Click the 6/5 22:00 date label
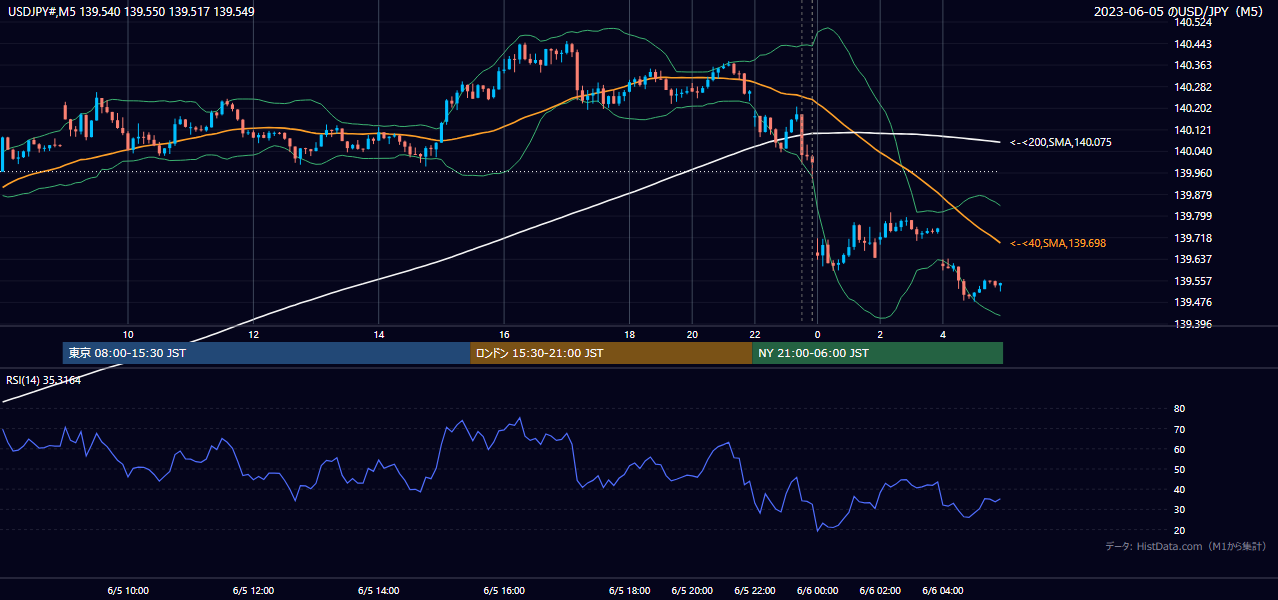Image resolution: width=1278 pixels, height=600 pixels. click(755, 591)
